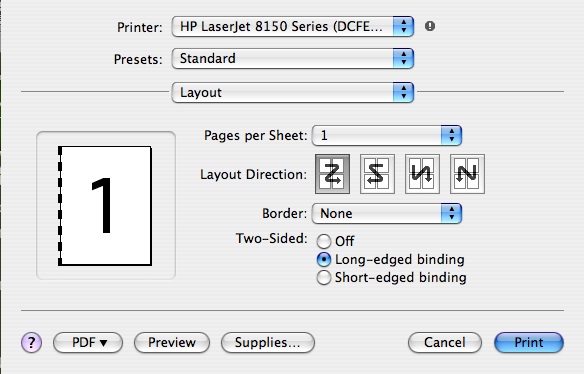This screenshot has width=584, height=374.
Task: Select the Z-shaped left-to-right layout direction
Action: [332, 174]
